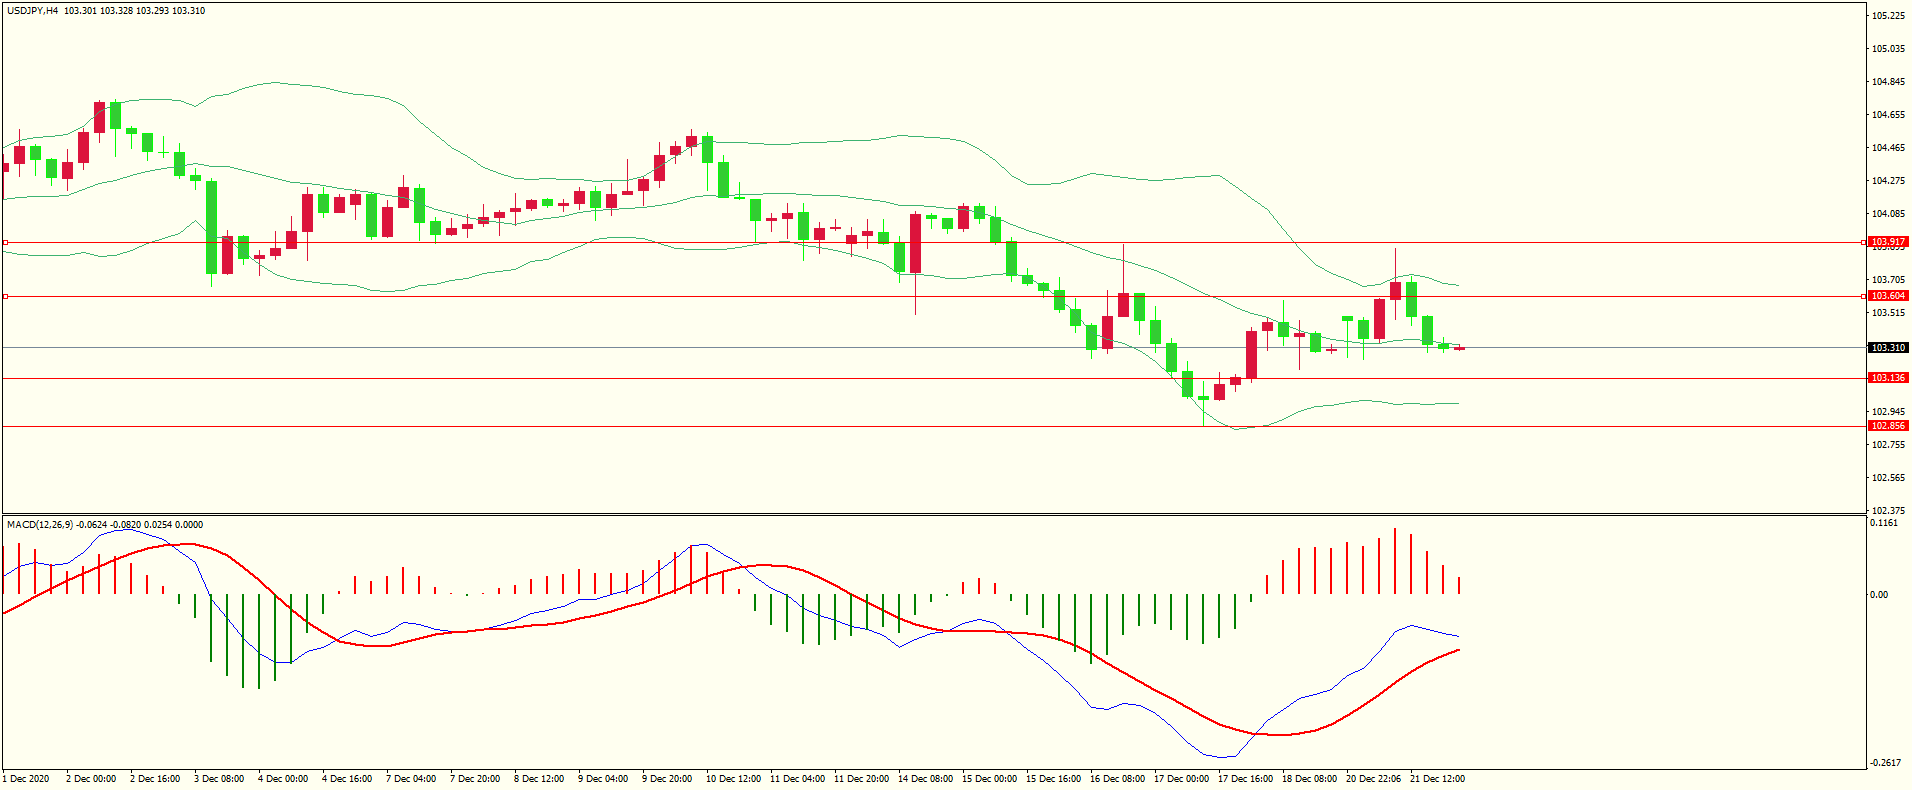Screen dimensions: 1912x790
Task: Click the divider between price chart and MACD
Action: (934, 515)
